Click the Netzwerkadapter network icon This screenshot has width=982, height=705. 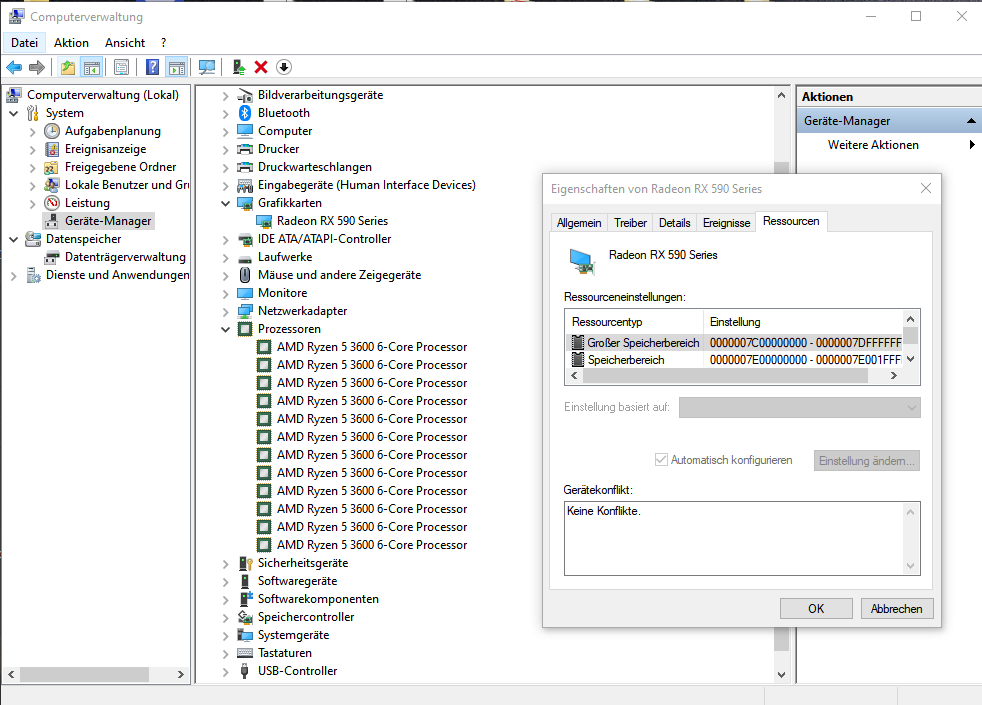[x=245, y=311]
